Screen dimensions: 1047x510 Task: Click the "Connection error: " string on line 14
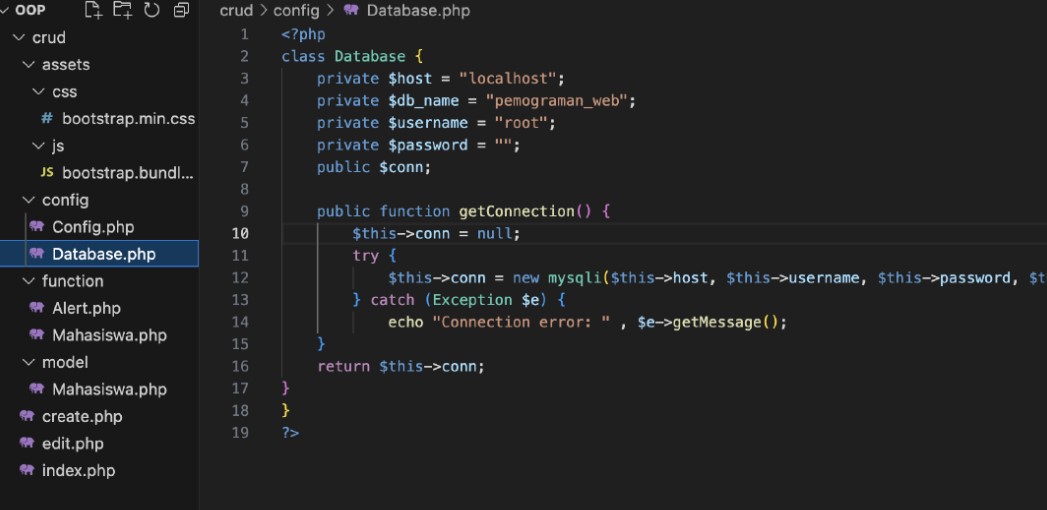[521, 322]
